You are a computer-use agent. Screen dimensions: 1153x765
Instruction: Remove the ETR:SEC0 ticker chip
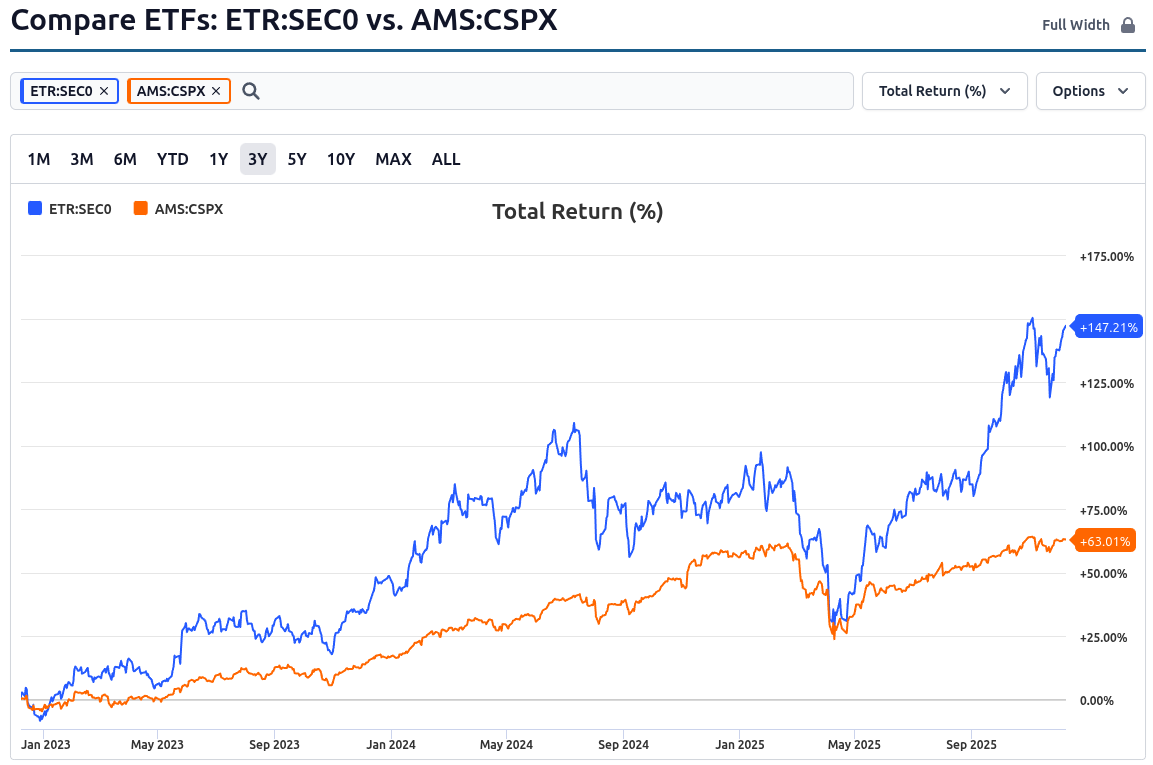(103, 90)
